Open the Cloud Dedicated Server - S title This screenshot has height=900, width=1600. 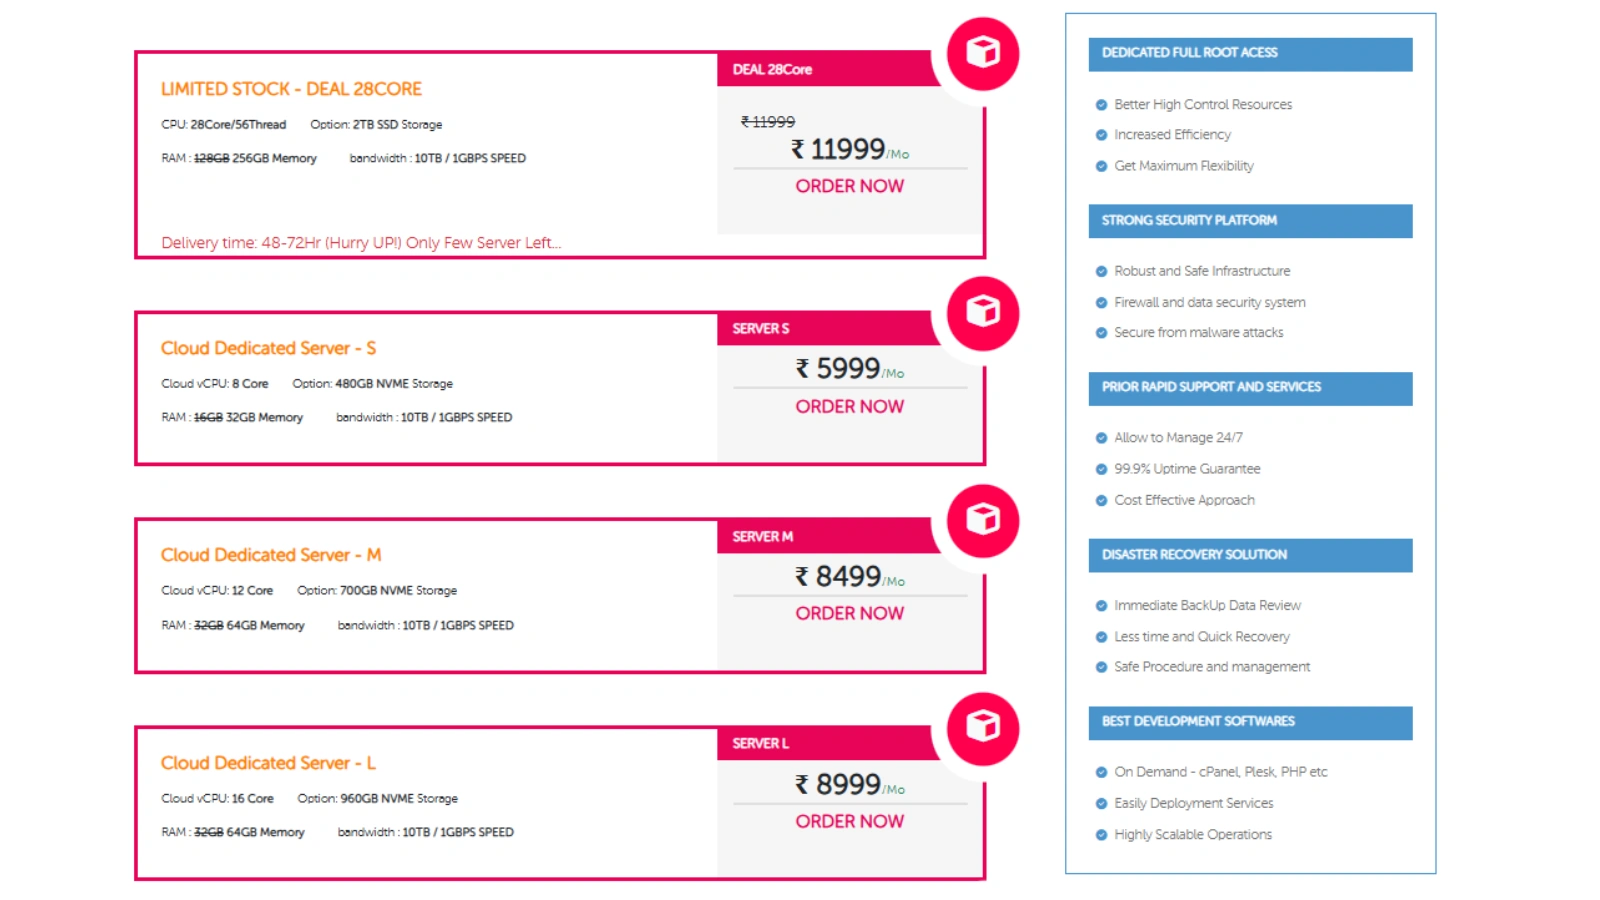(x=268, y=348)
